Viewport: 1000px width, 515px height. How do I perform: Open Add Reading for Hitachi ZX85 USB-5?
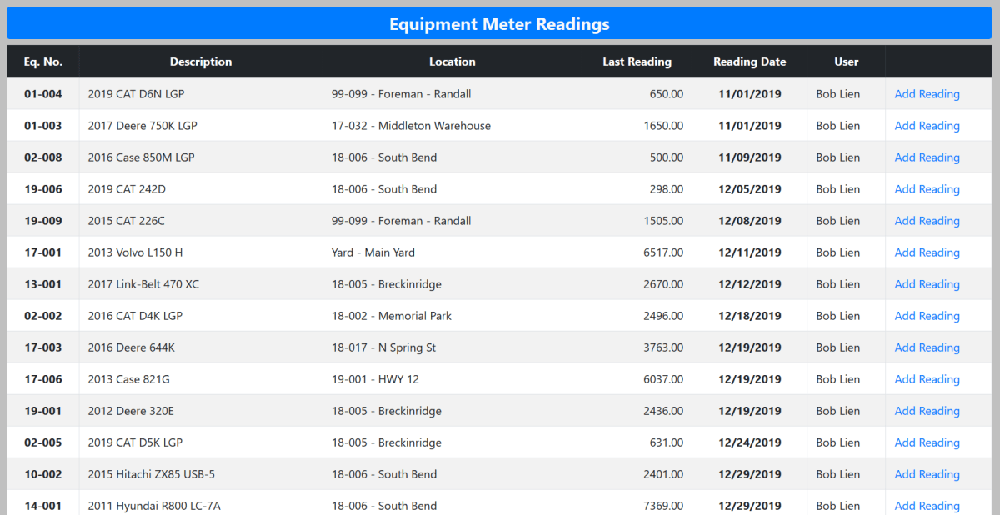pyautogui.click(x=927, y=474)
